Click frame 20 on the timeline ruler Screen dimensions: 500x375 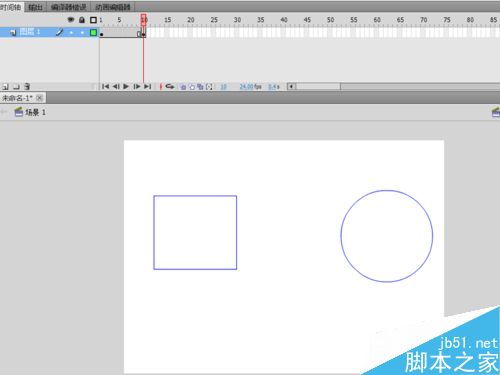tap(190, 20)
